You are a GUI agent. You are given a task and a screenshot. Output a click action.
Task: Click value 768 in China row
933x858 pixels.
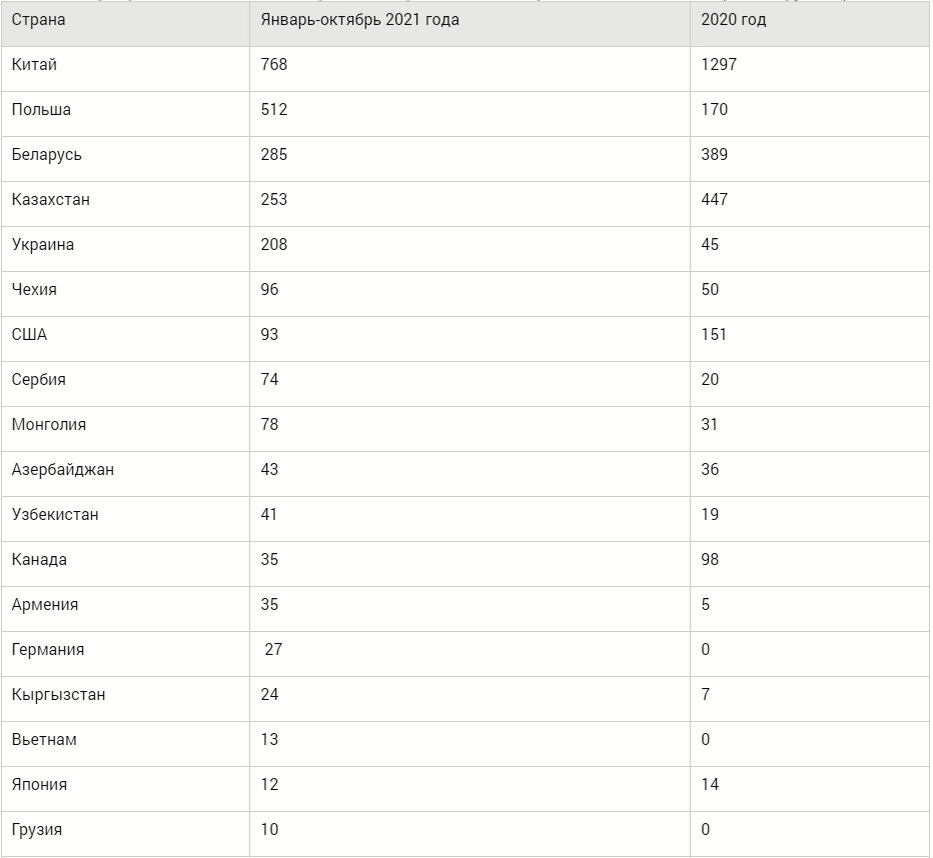(274, 64)
